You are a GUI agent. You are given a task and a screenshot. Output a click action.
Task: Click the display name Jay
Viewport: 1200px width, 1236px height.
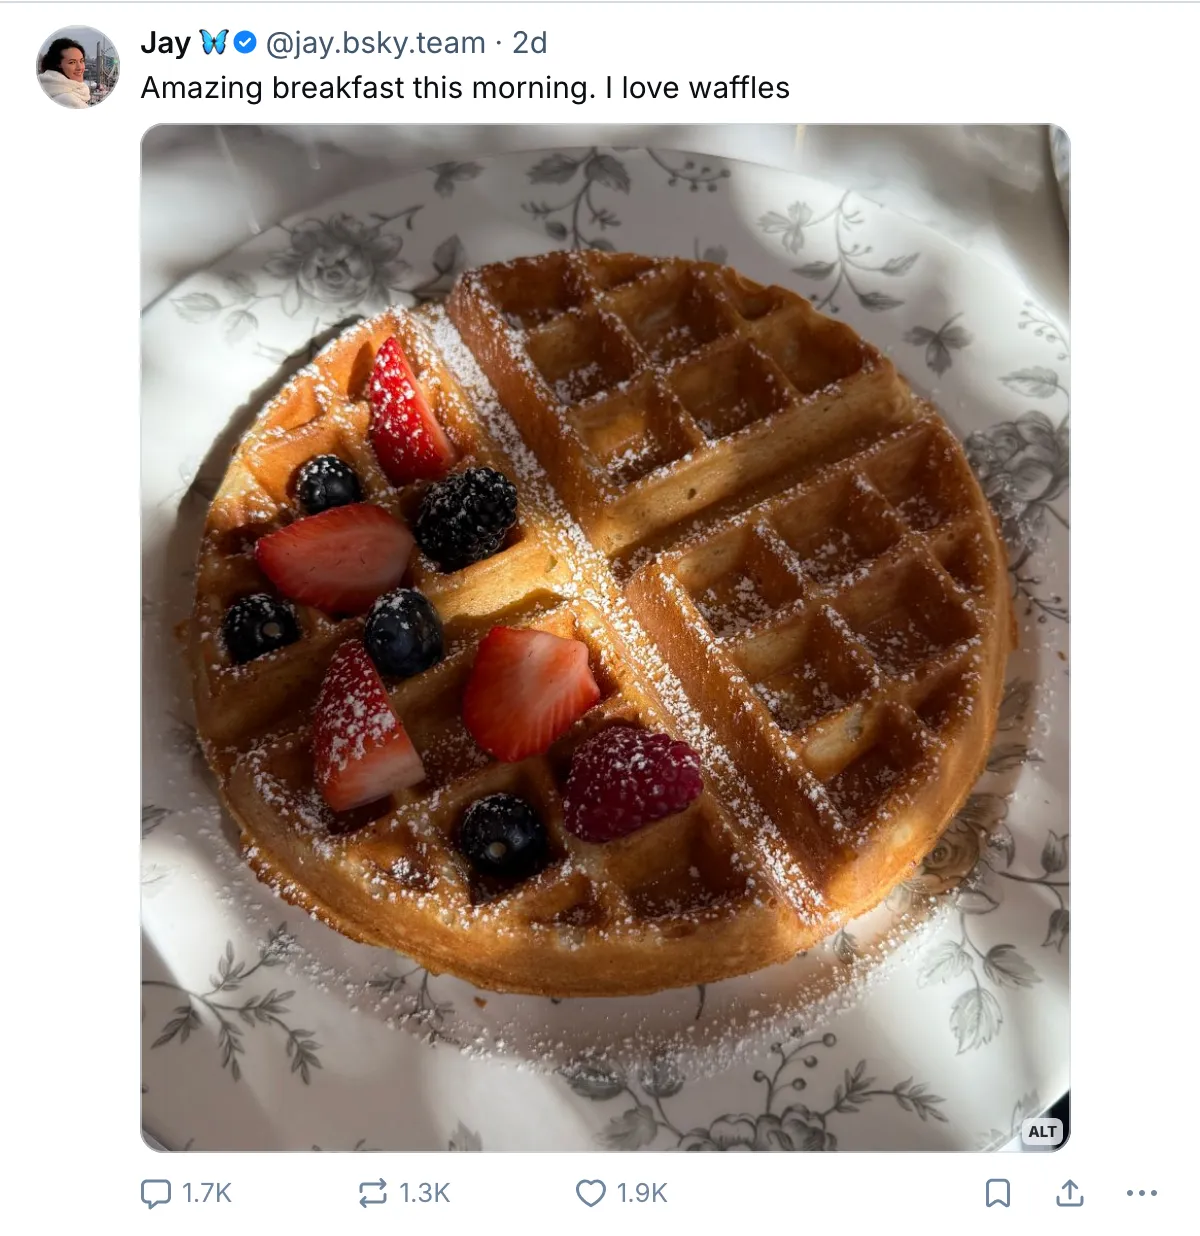coord(165,43)
